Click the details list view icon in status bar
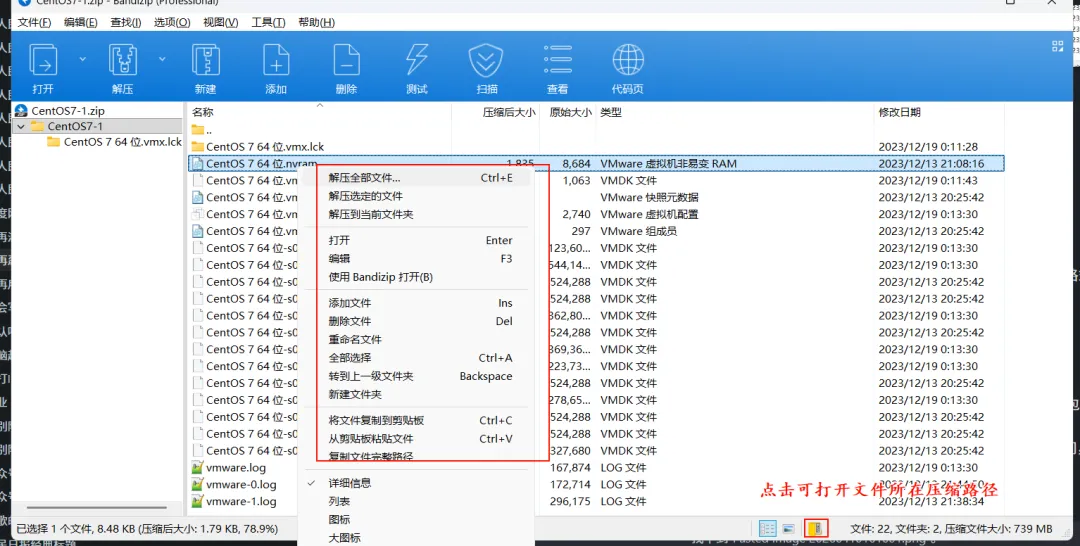Viewport: 1080px width, 546px height. (x=767, y=528)
